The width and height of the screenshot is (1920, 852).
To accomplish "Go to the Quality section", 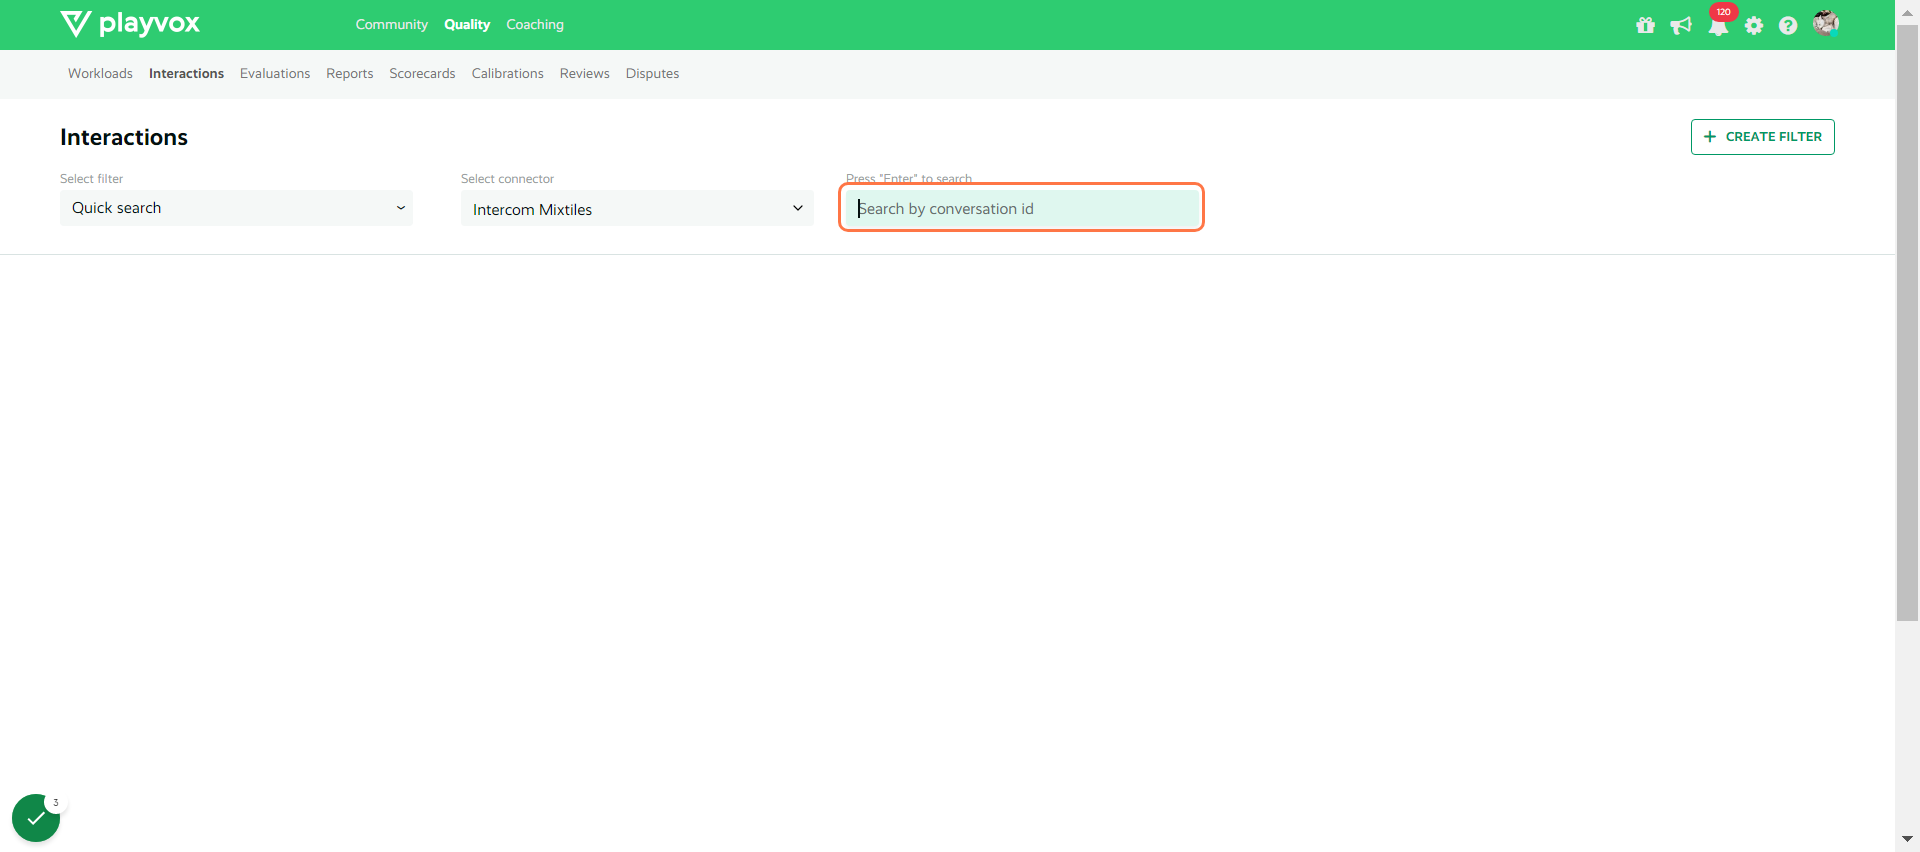I will [467, 24].
